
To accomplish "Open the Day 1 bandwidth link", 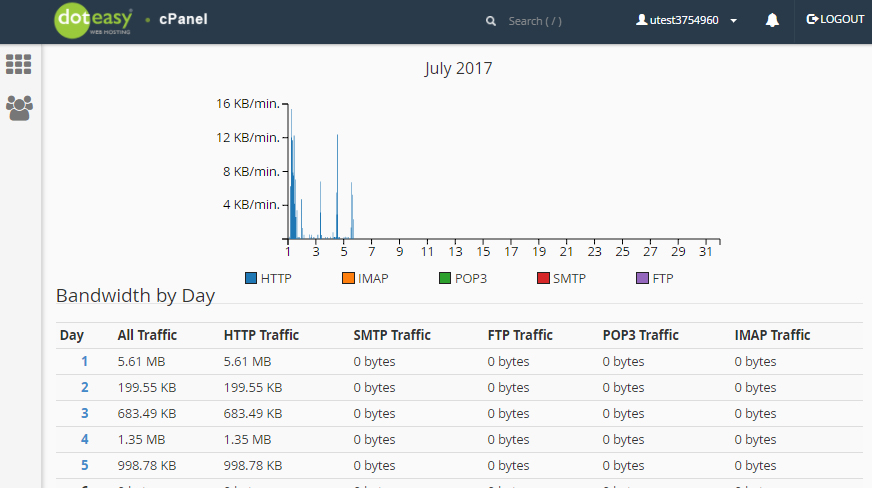I will click(x=85, y=362).
